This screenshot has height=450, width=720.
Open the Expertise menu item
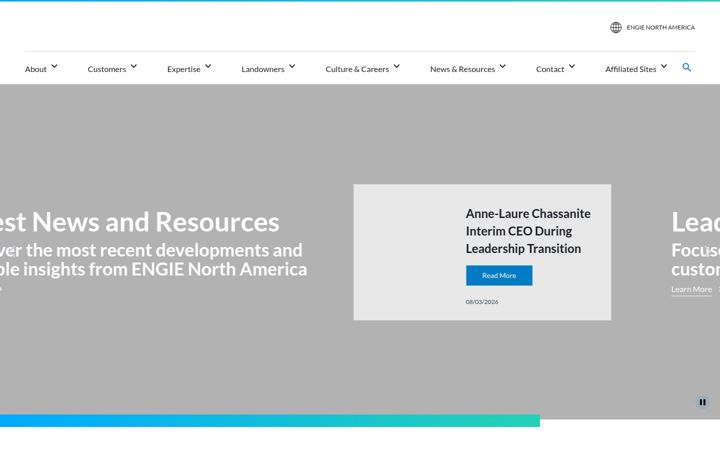(184, 69)
